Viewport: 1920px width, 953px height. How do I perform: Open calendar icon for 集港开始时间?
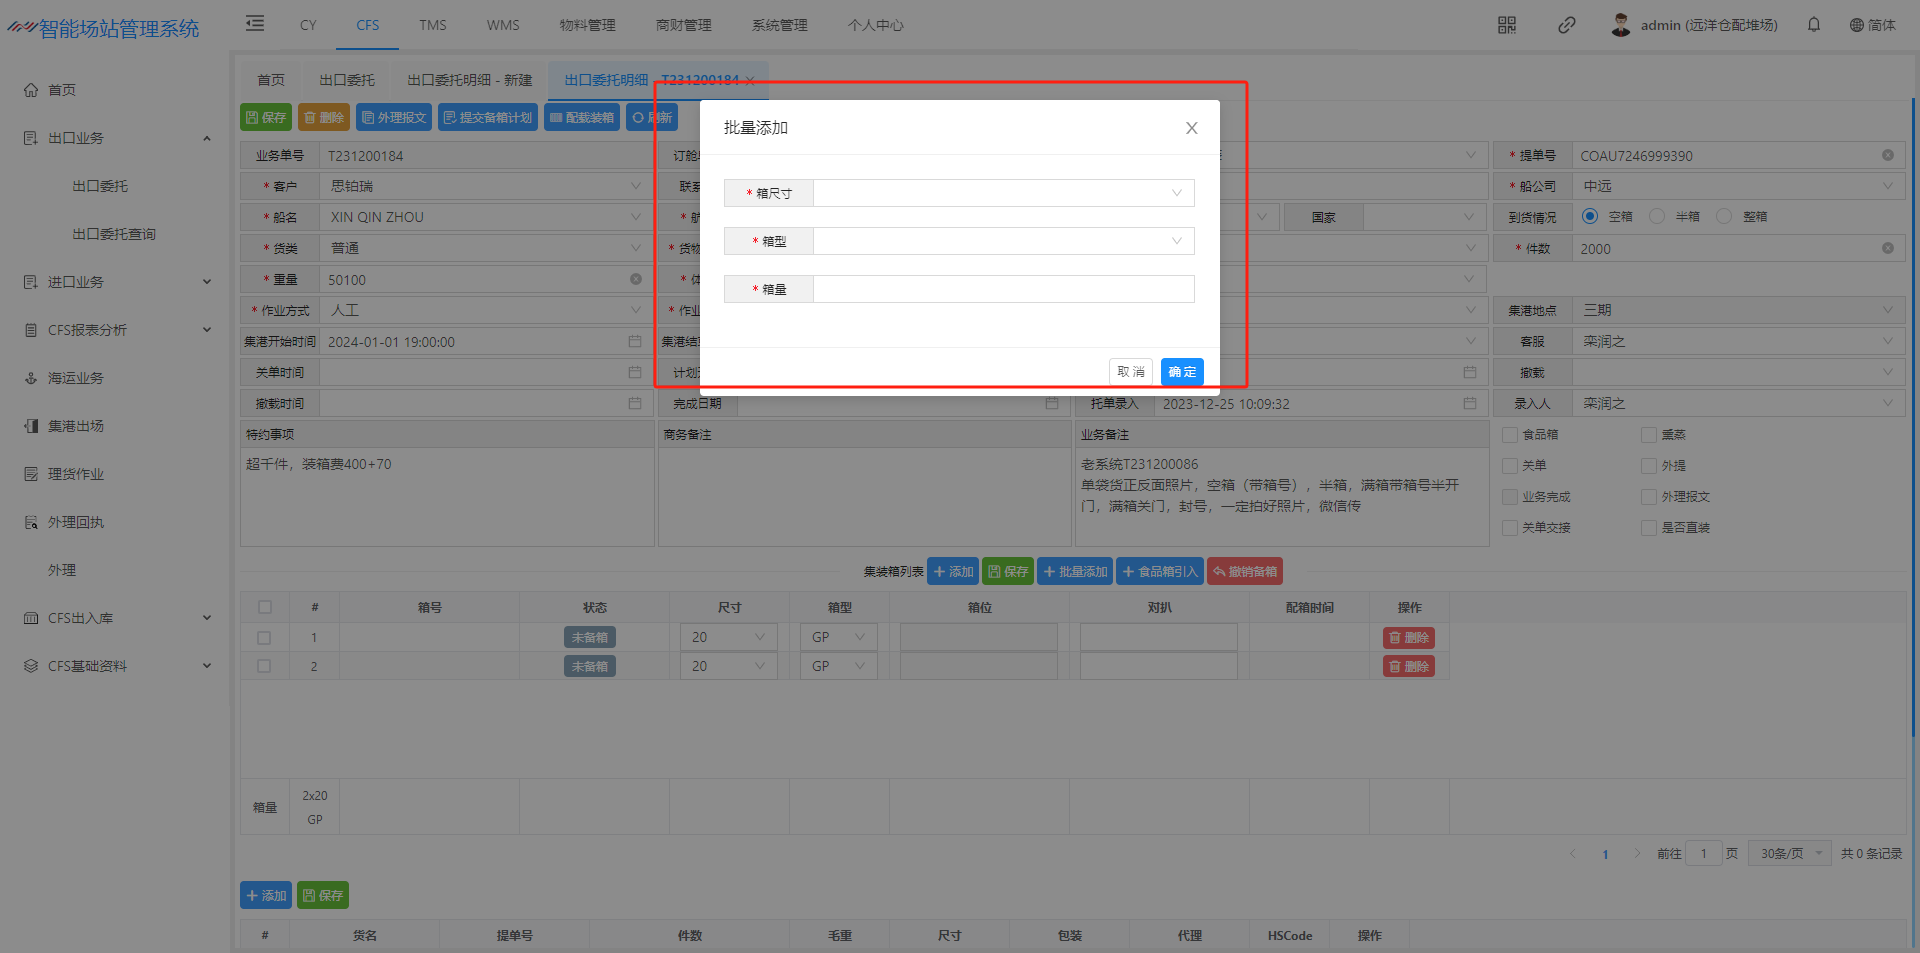point(635,342)
